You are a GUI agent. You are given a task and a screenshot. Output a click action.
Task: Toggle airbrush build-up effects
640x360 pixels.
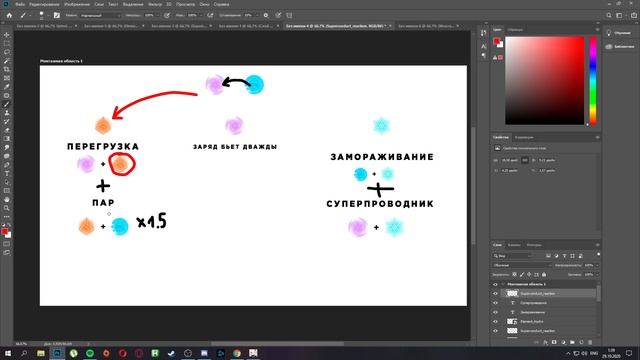click(210, 16)
